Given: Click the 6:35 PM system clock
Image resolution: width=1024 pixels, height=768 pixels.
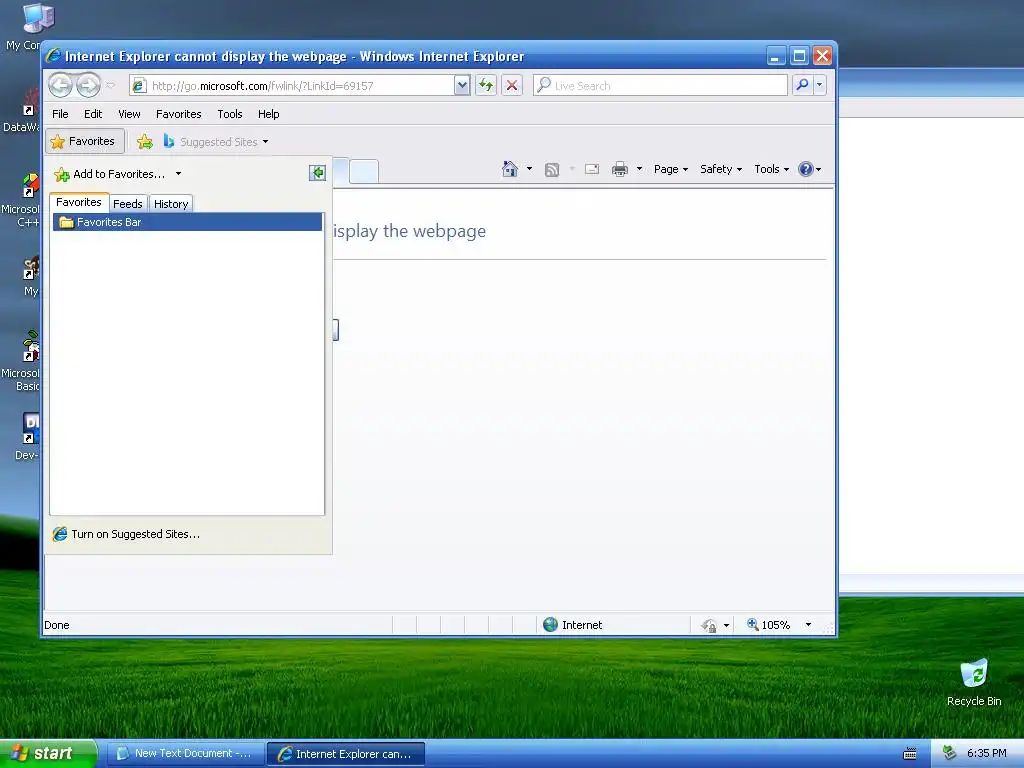Looking at the screenshot, I should (x=987, y=754).
